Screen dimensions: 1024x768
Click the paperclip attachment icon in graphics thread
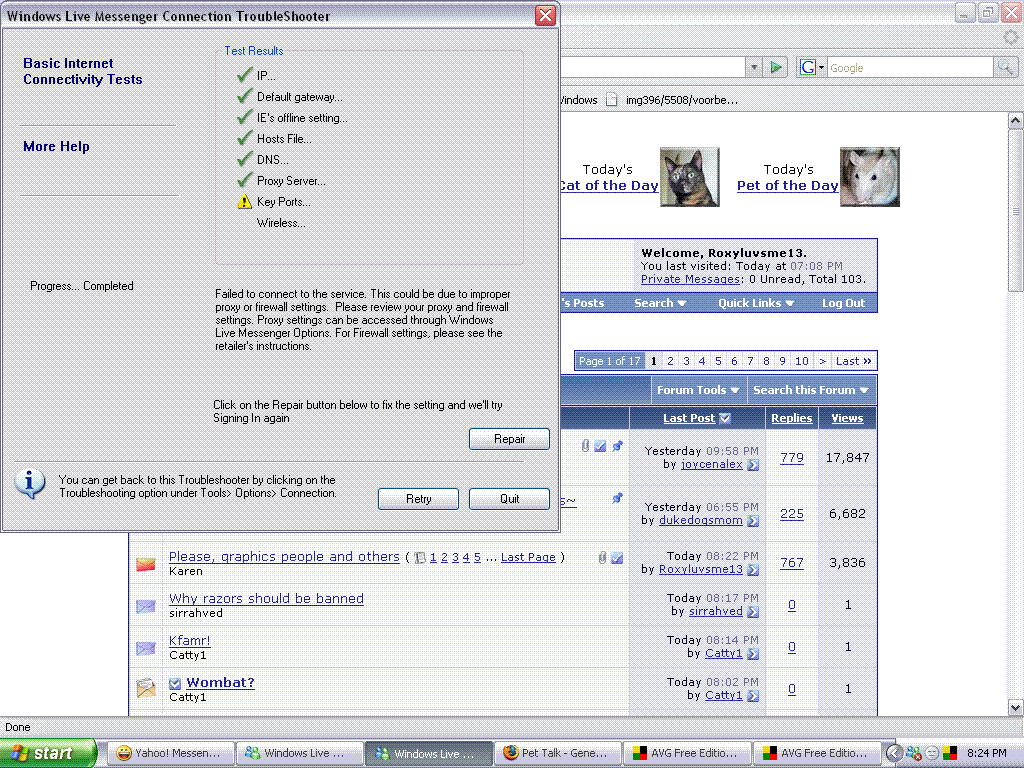[x=602, y=557]
